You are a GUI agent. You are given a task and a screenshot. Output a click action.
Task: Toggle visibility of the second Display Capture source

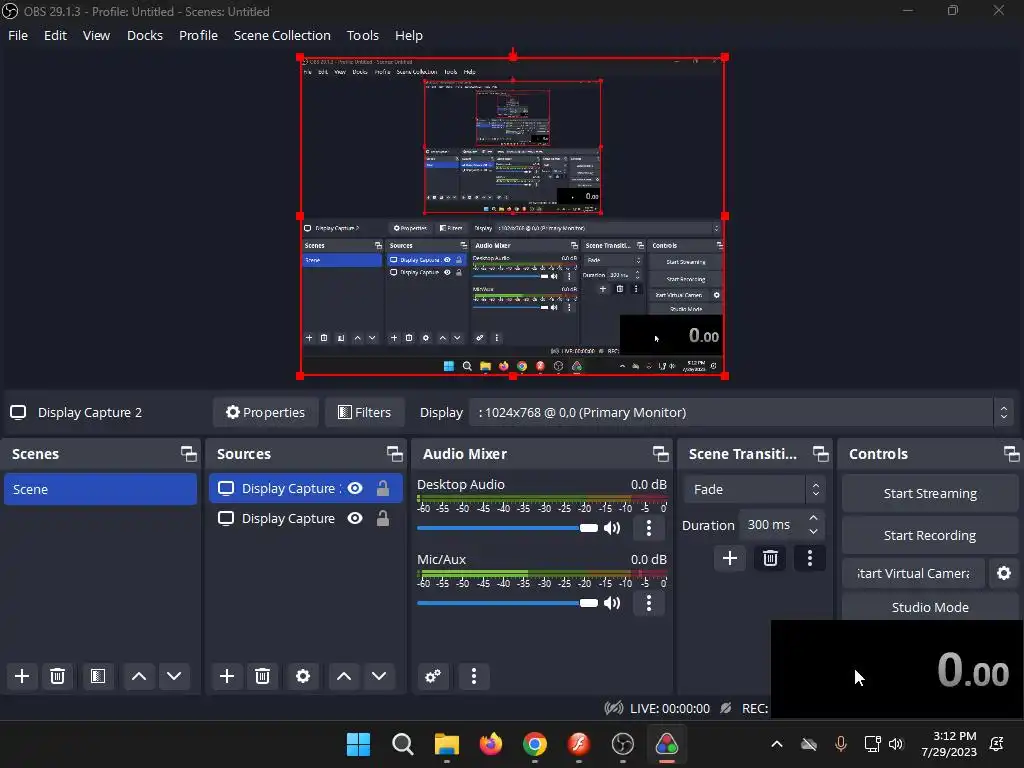[355, 519]
